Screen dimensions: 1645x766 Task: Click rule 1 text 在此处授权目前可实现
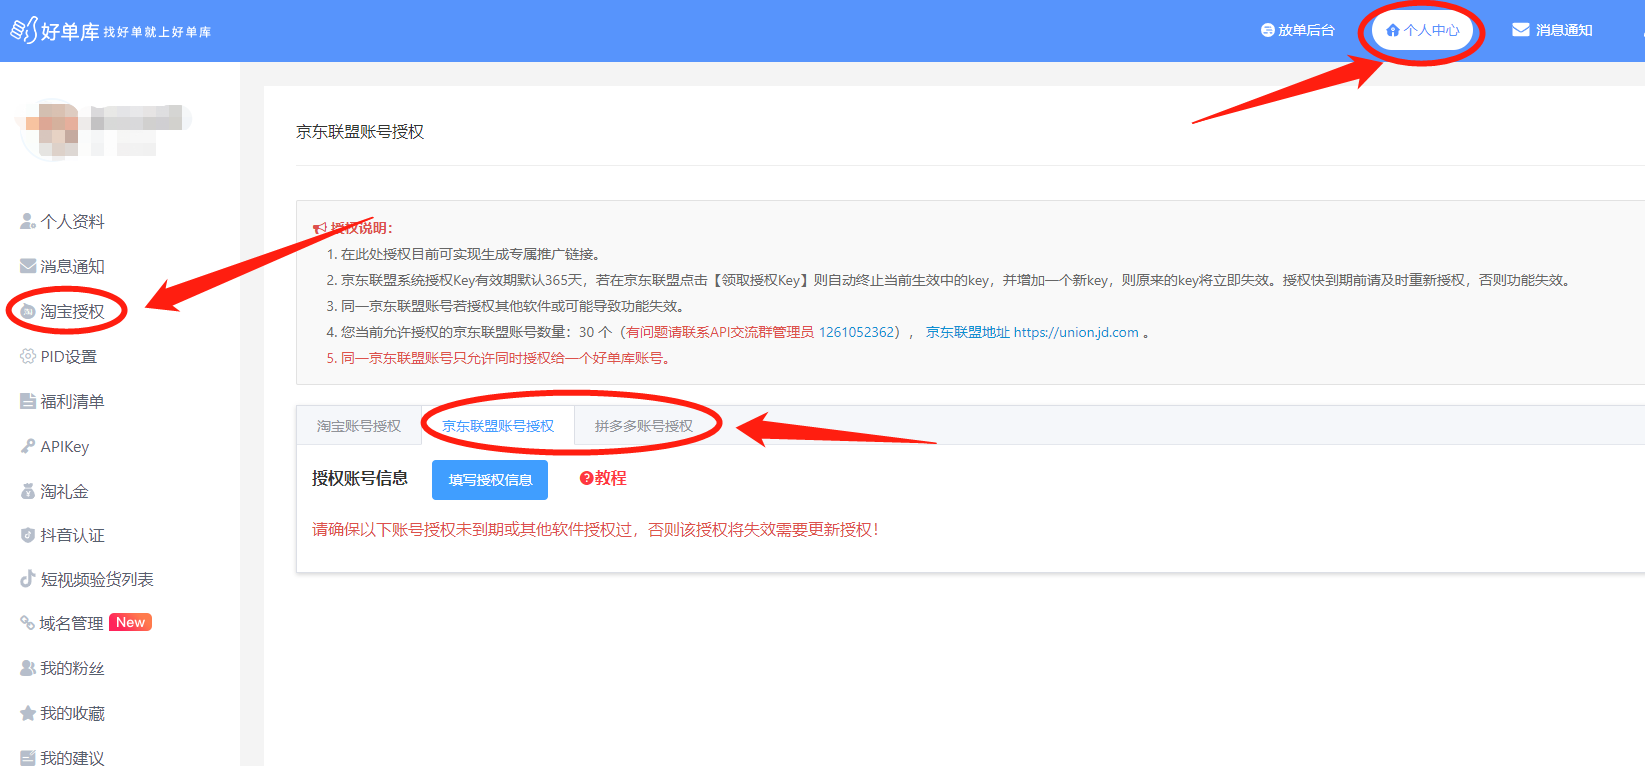coord(463,254)
